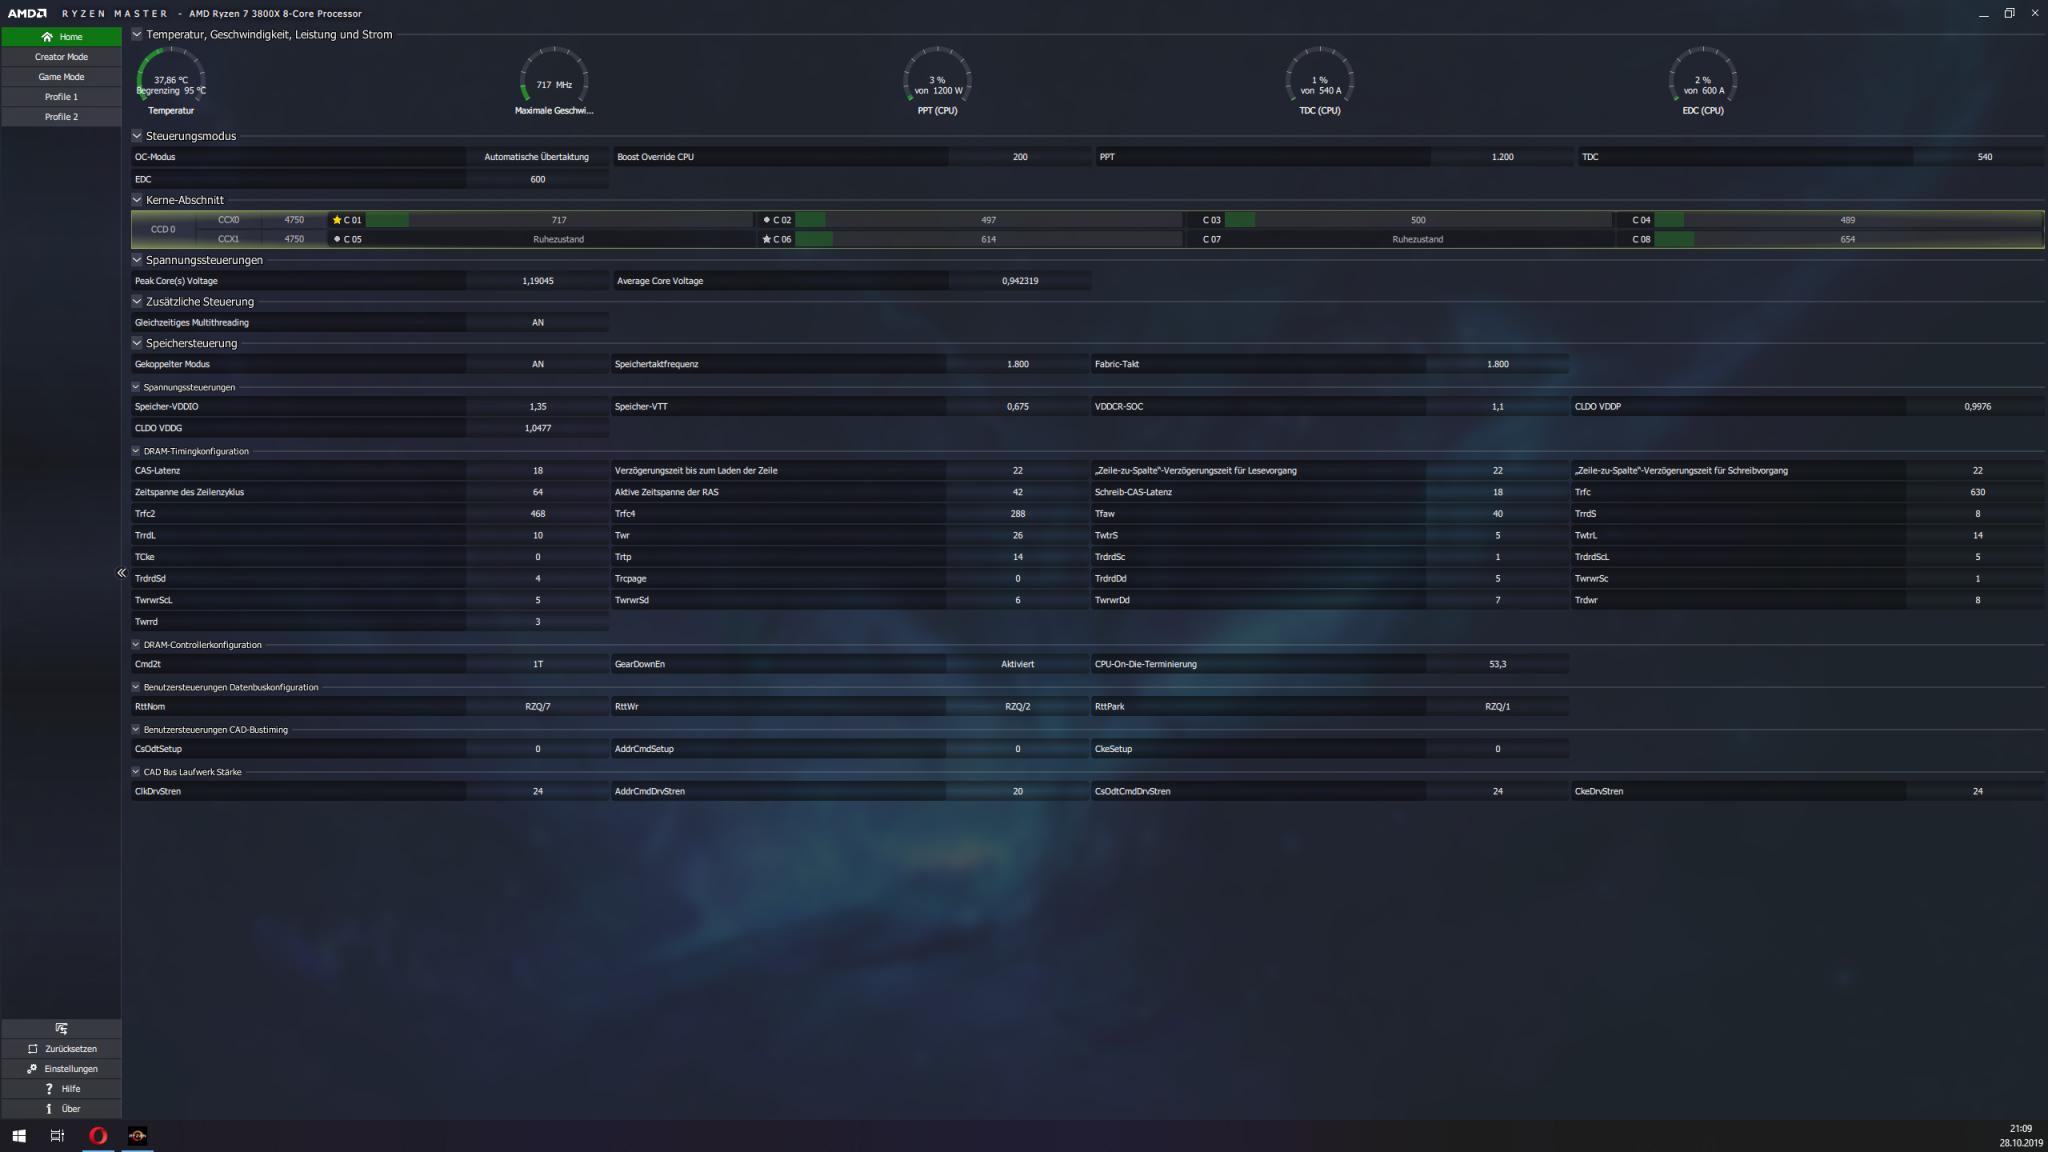This screenshot has width=2048, height=1152.
Task: Click the Cmd2t value 1T
Action: (537, 664)
